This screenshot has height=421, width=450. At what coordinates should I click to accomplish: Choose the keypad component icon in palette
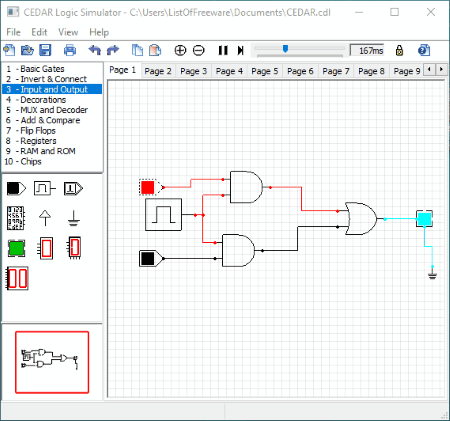pyautogui.click(x=15, y=218)
